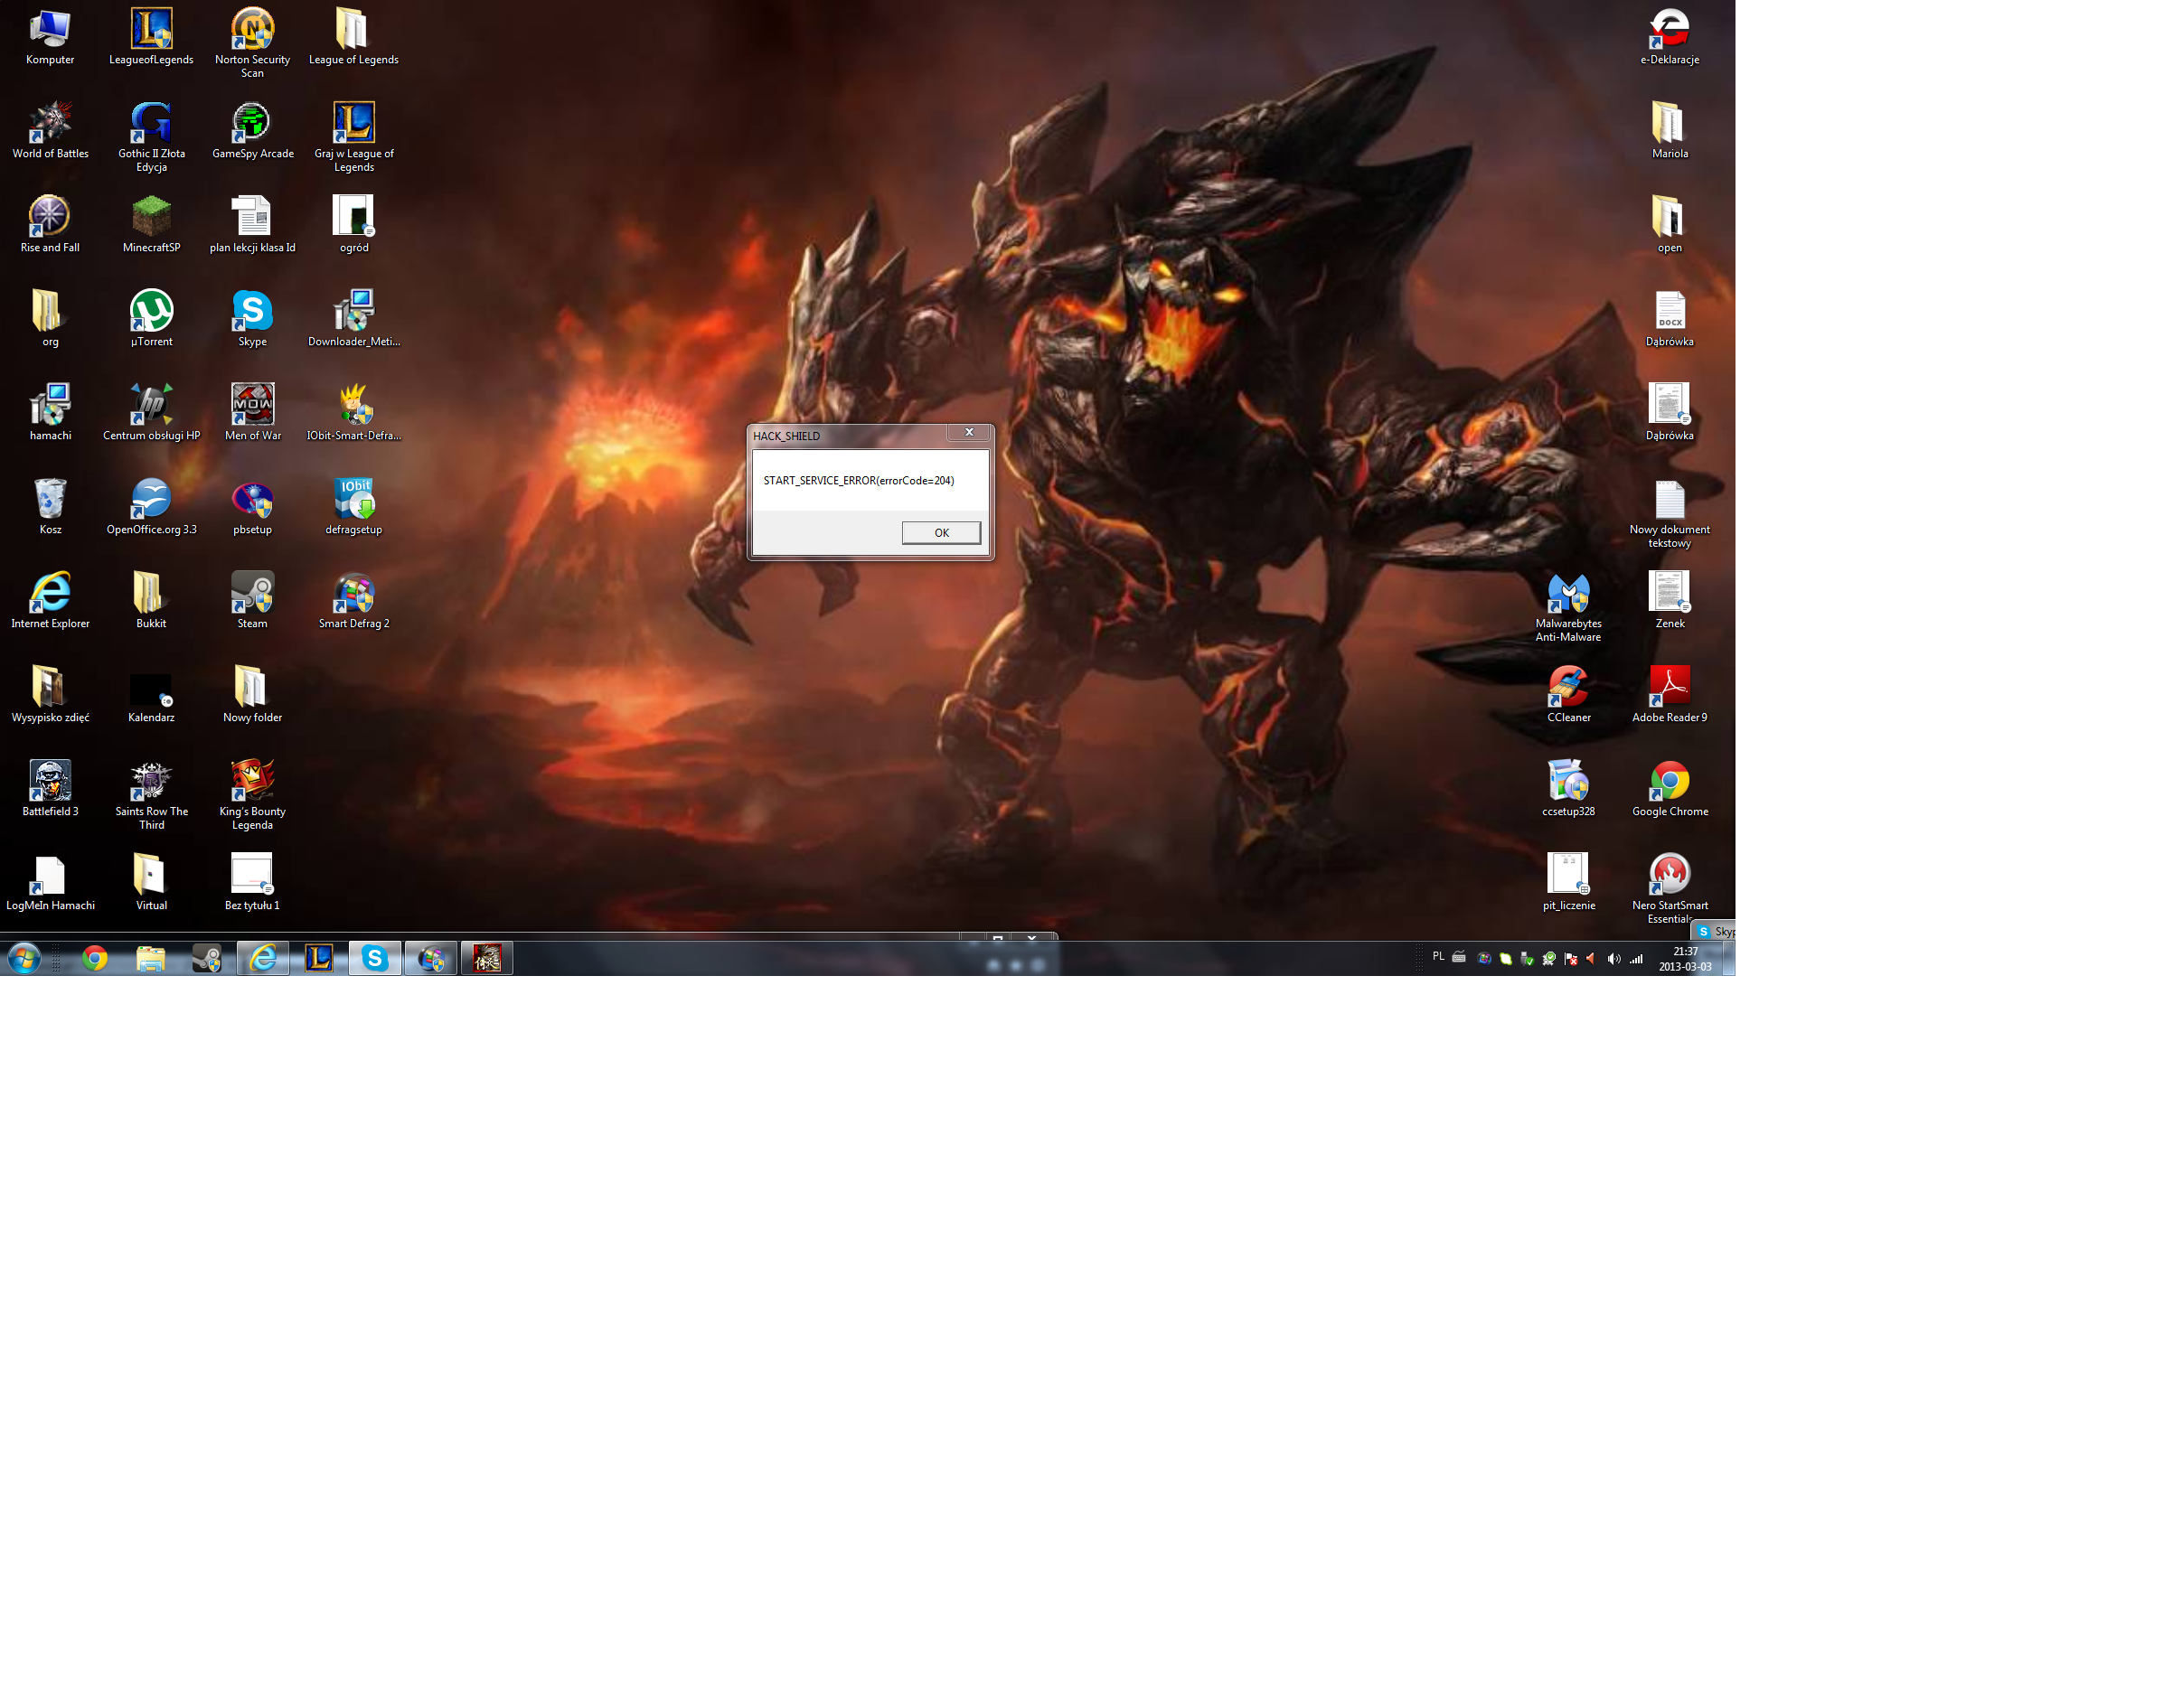This screenshot has height=1708, width=2173.
Task: Select the Komputer desktop icon
Action: point(50,37)
